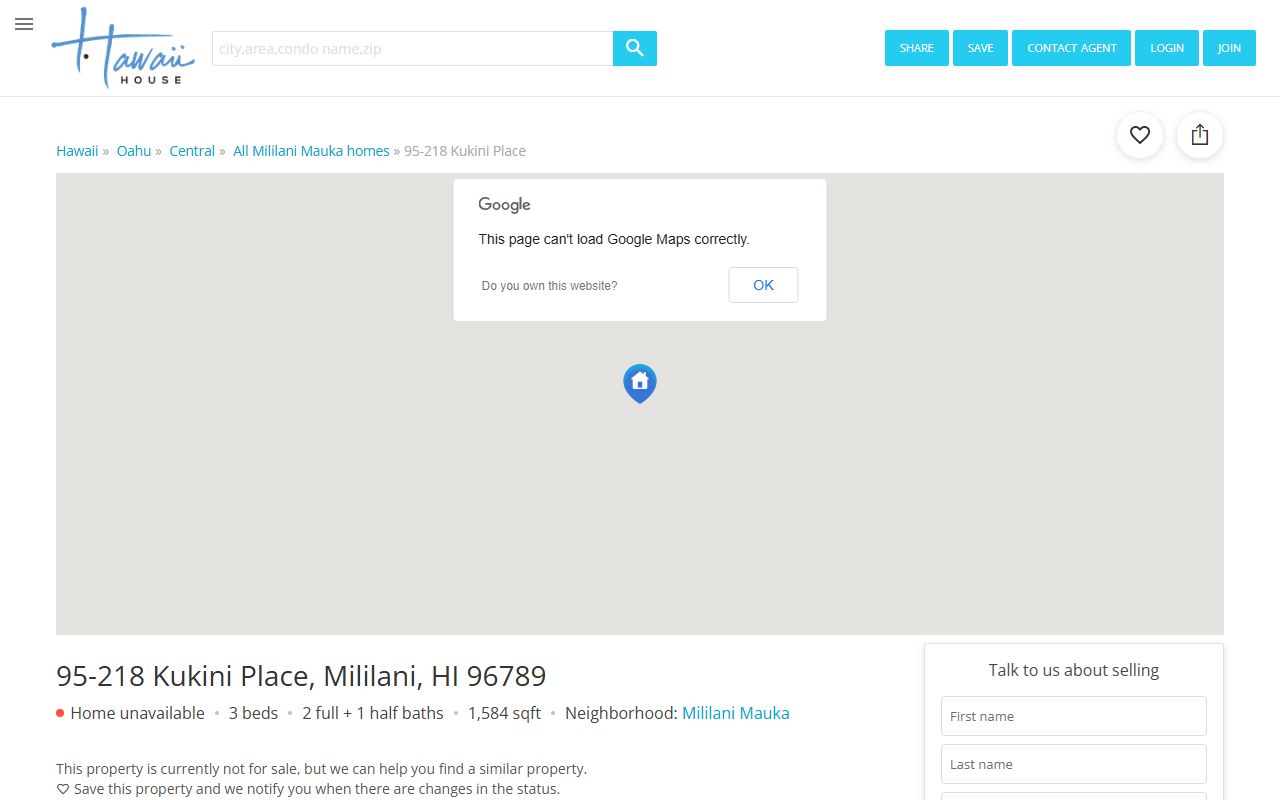The image size is (1280, 800).
Task: Click the JOIN button
Action: (1229, 48)
